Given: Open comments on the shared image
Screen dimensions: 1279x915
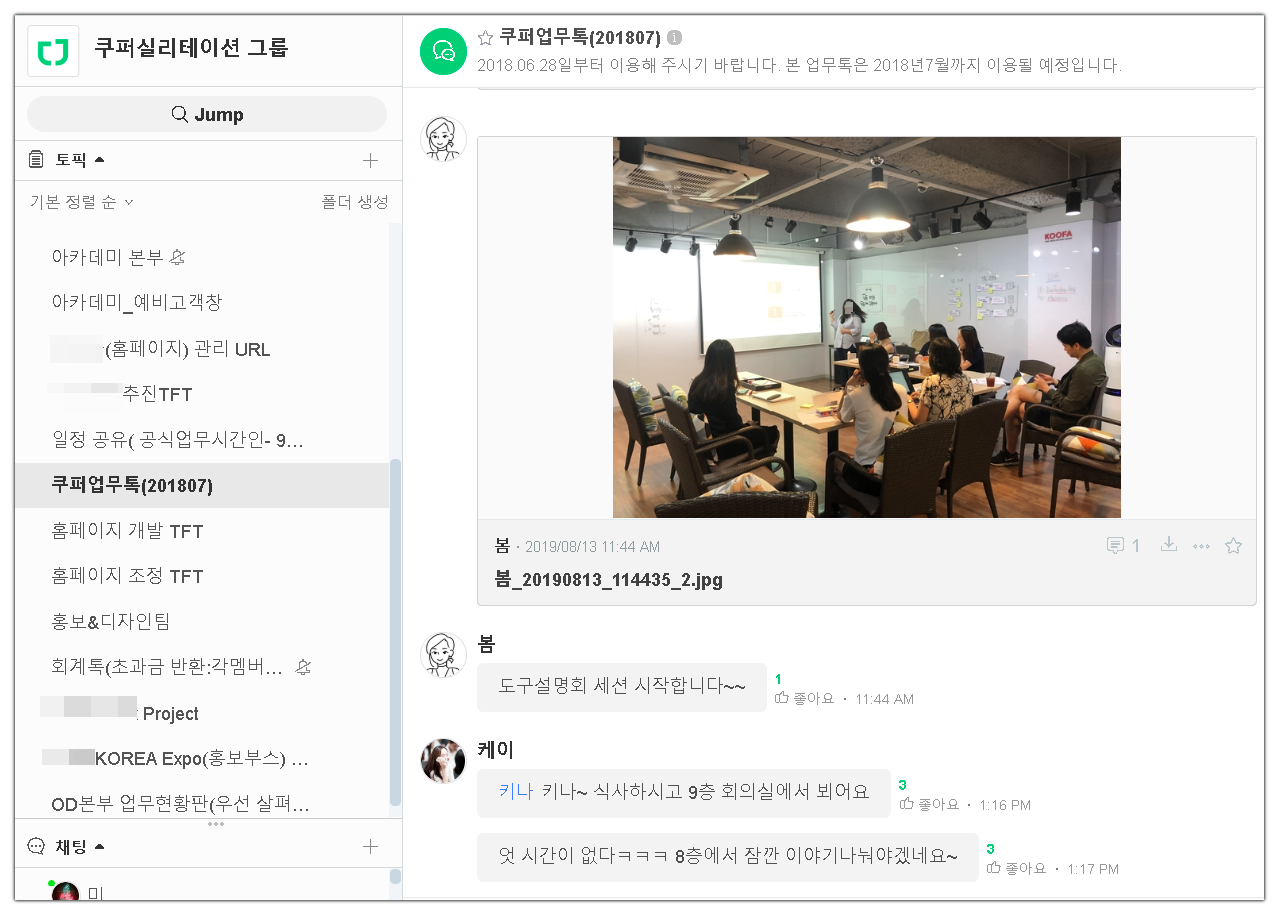Looking at the screenshot, I should (x=1123, y=546).
